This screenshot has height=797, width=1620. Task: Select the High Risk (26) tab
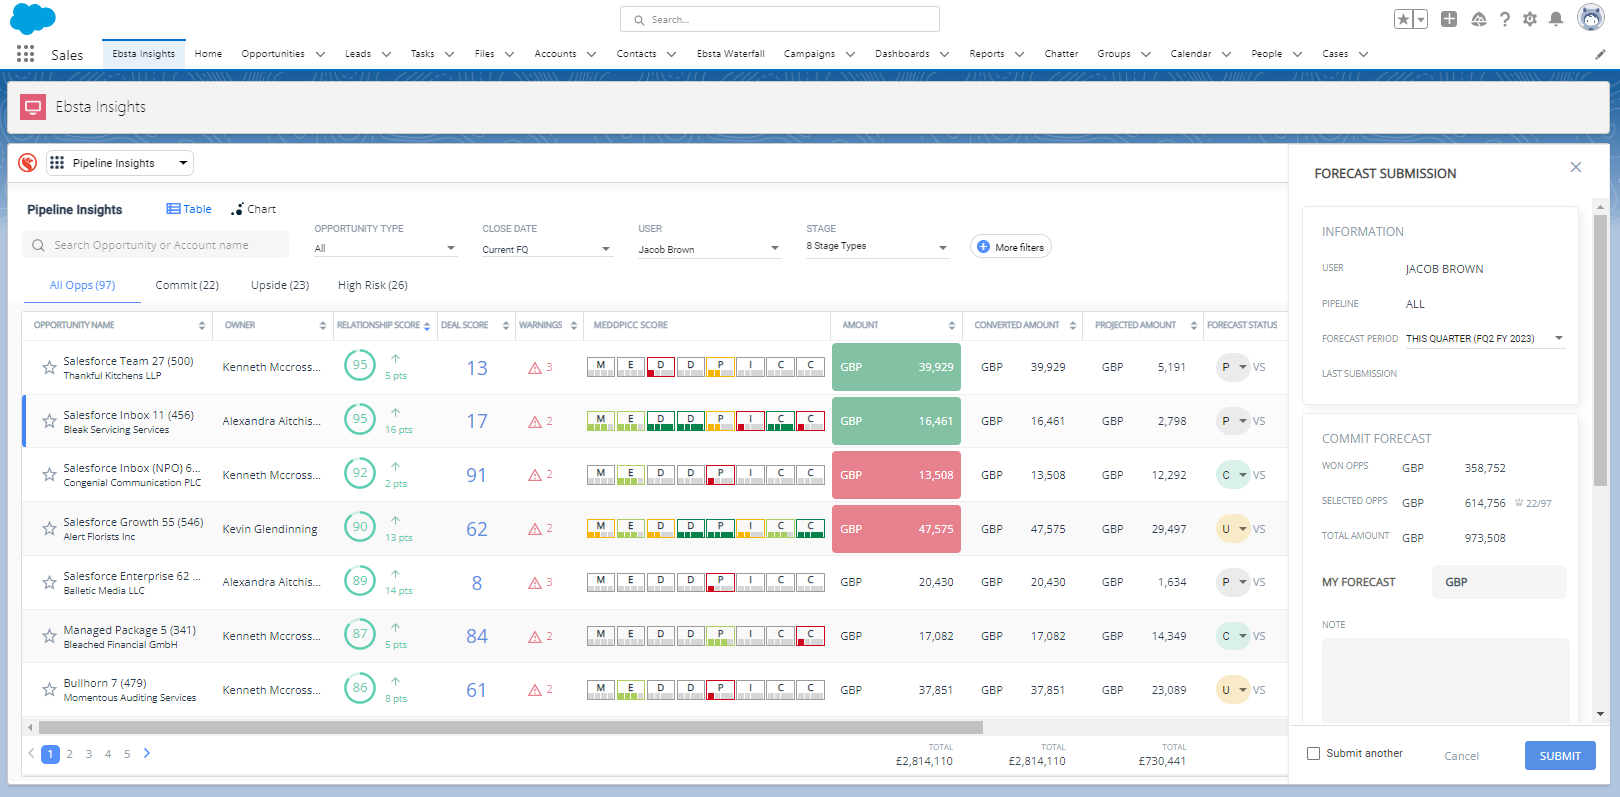372,285
